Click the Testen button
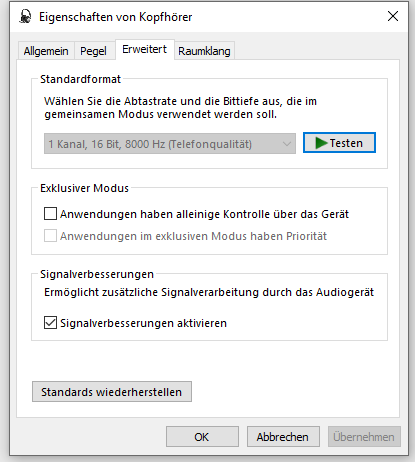 (339, 143)
